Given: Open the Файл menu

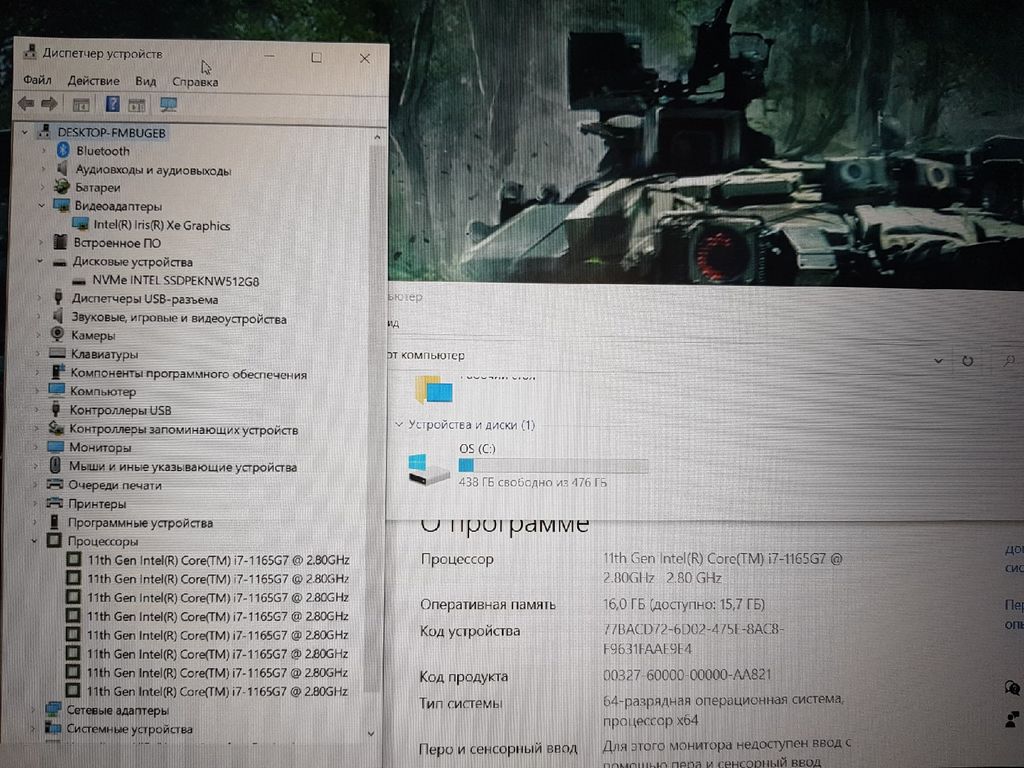Looking at the screenshot, I should 37,81.
